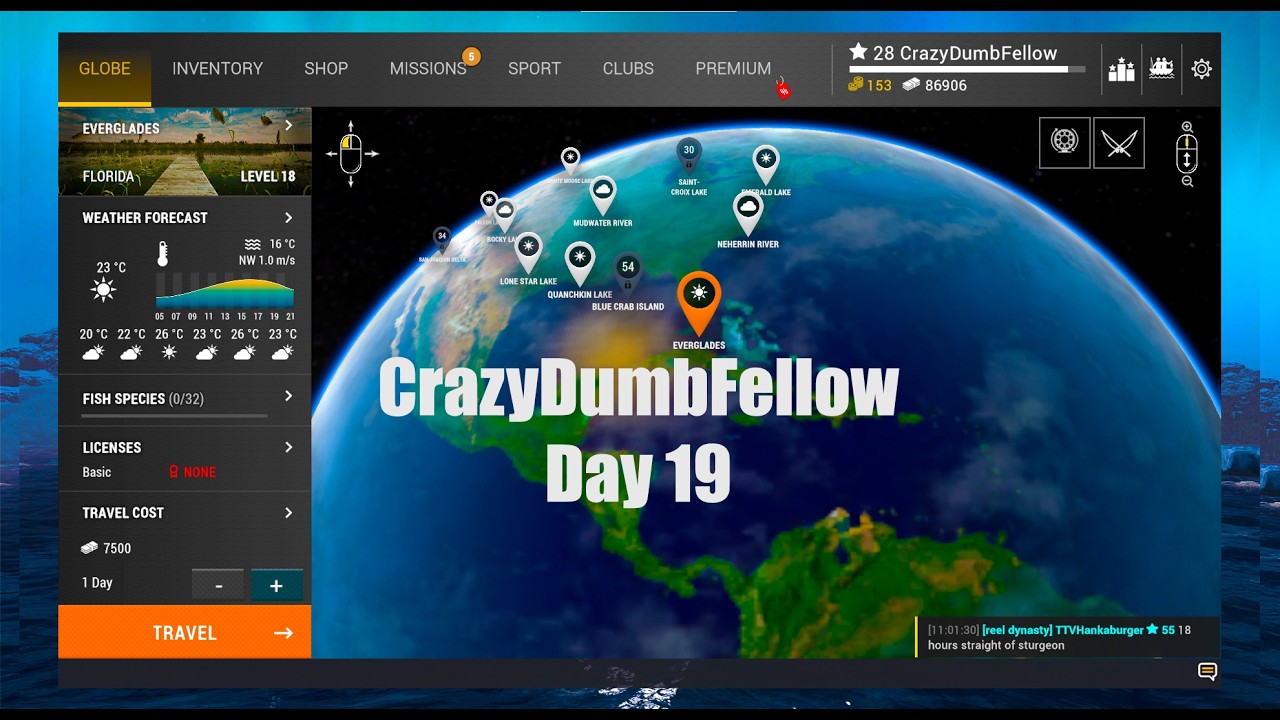Screen dimensions: 1280x720
Task: Click the CrazyDumbFellow player name
Action: 978,53
